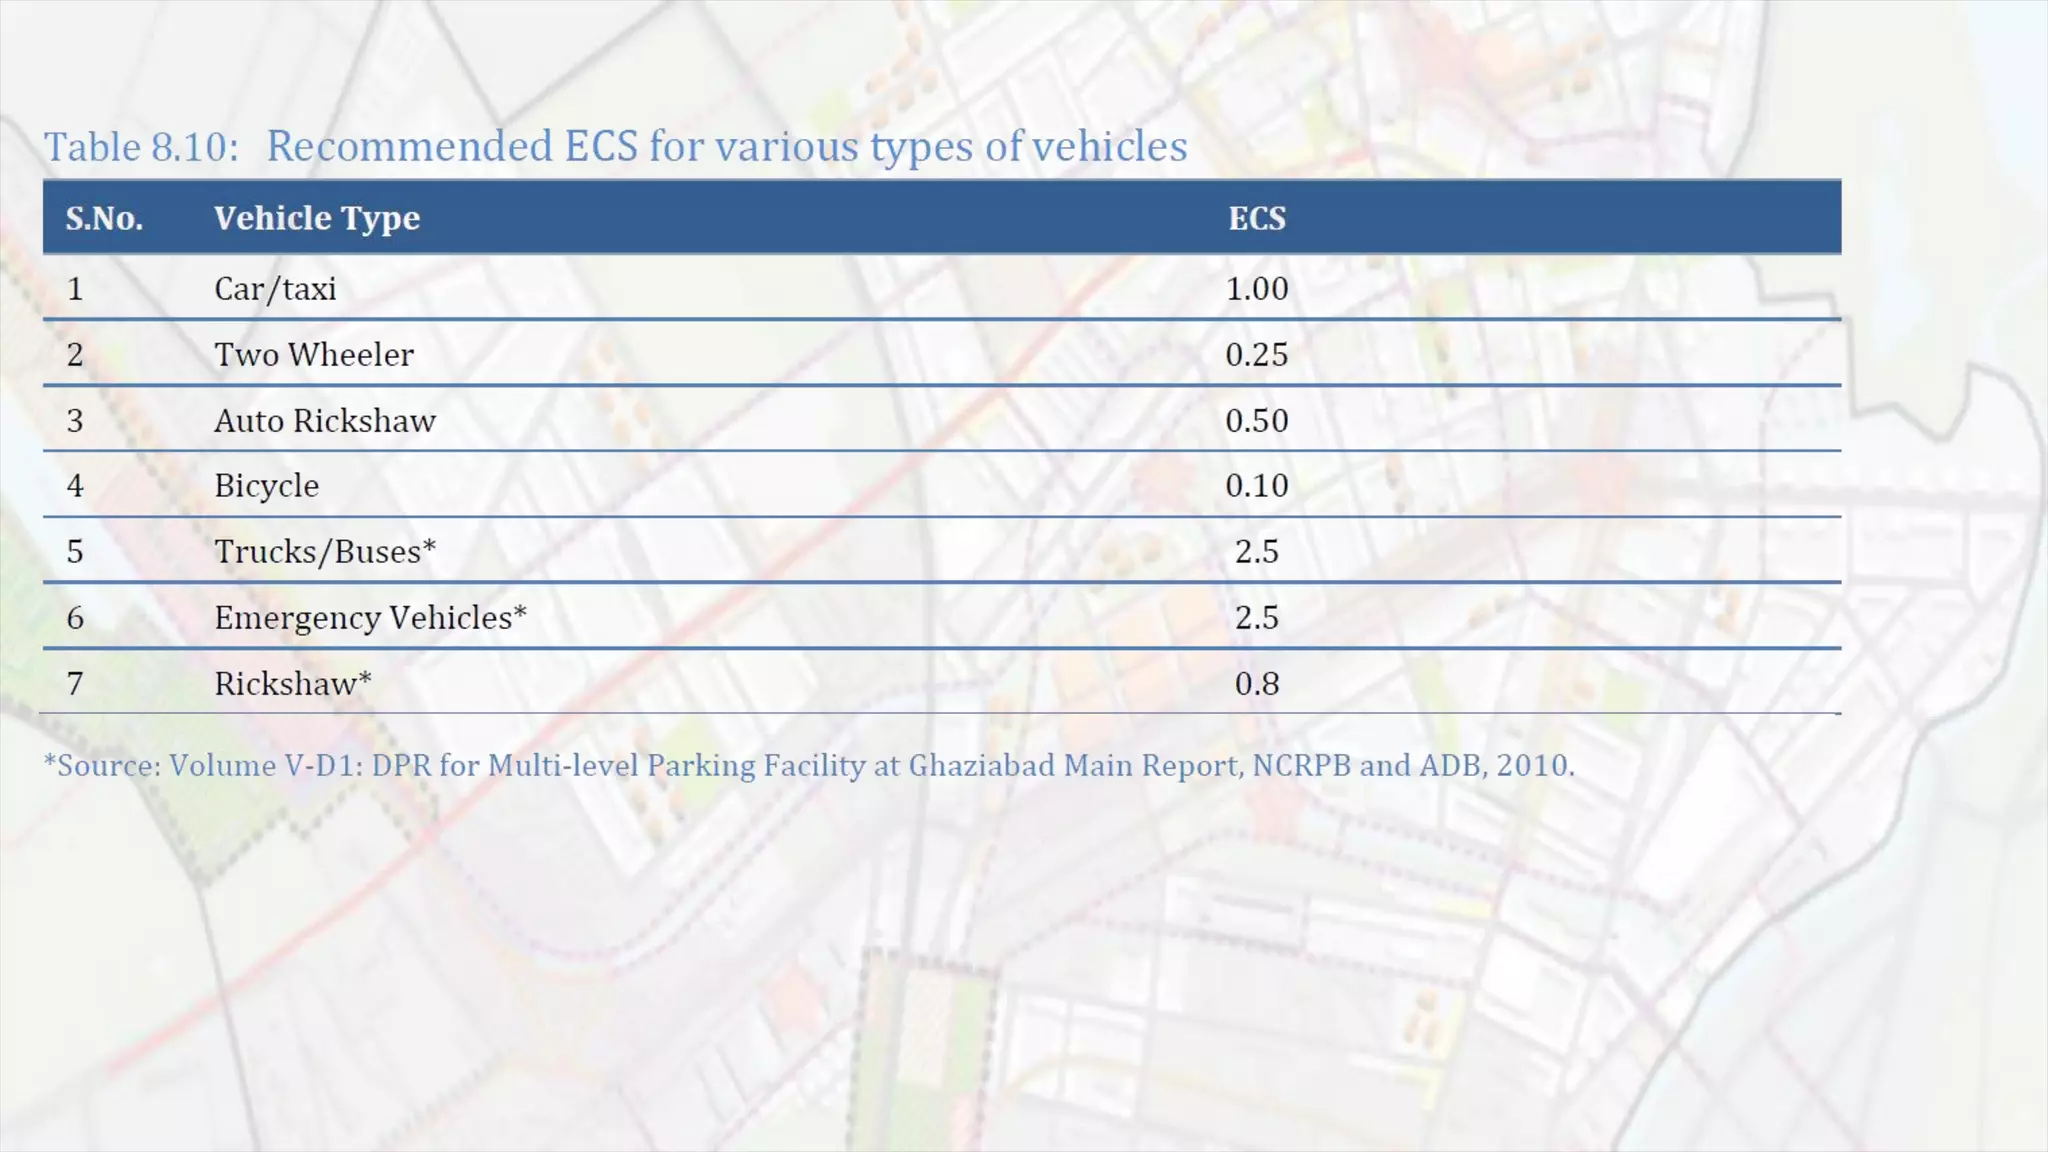The width and height of the screenshot is (2048, 1152).
Task: Click the 'Auto Rickshaw' table cell
Action: (324, 421)
